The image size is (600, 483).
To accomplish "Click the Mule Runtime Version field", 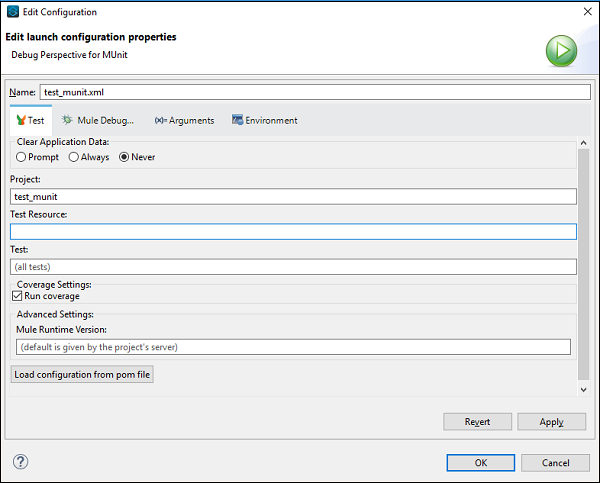I will [x=293, y=347].
